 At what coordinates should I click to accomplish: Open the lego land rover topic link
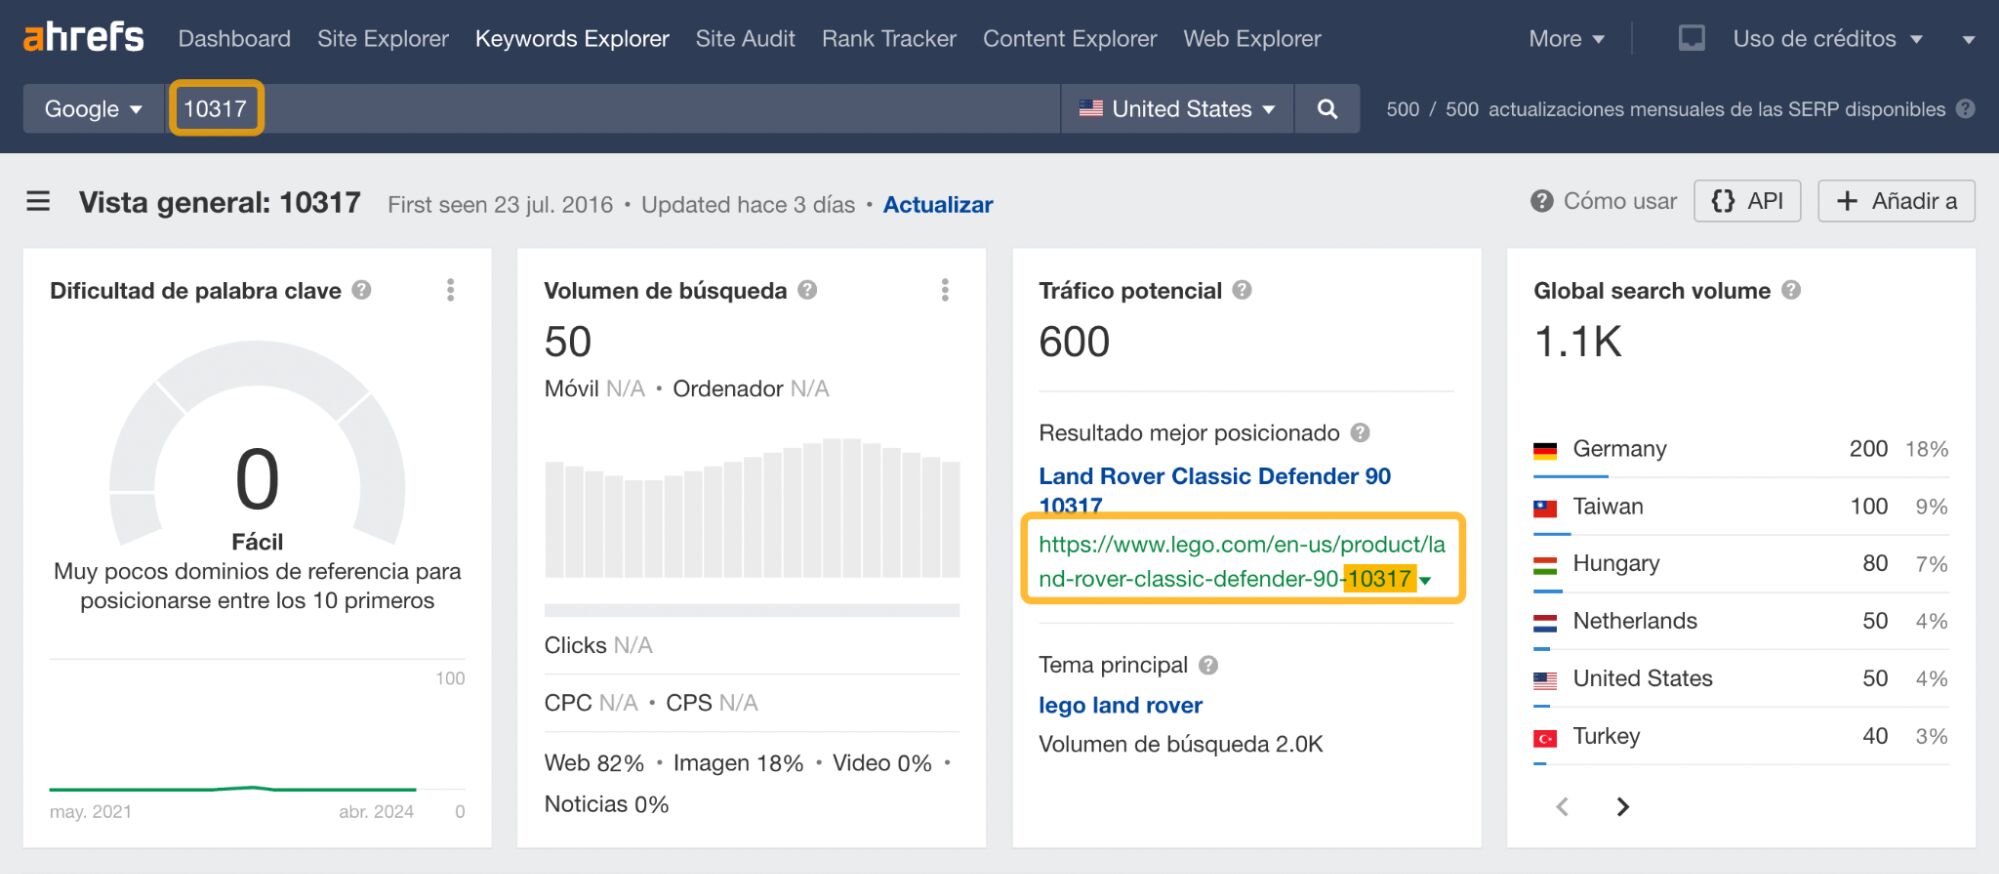[x=1120, y=705]
